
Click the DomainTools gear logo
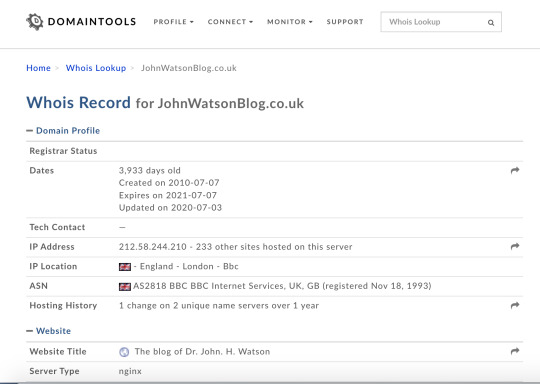[x=35, y=22]
